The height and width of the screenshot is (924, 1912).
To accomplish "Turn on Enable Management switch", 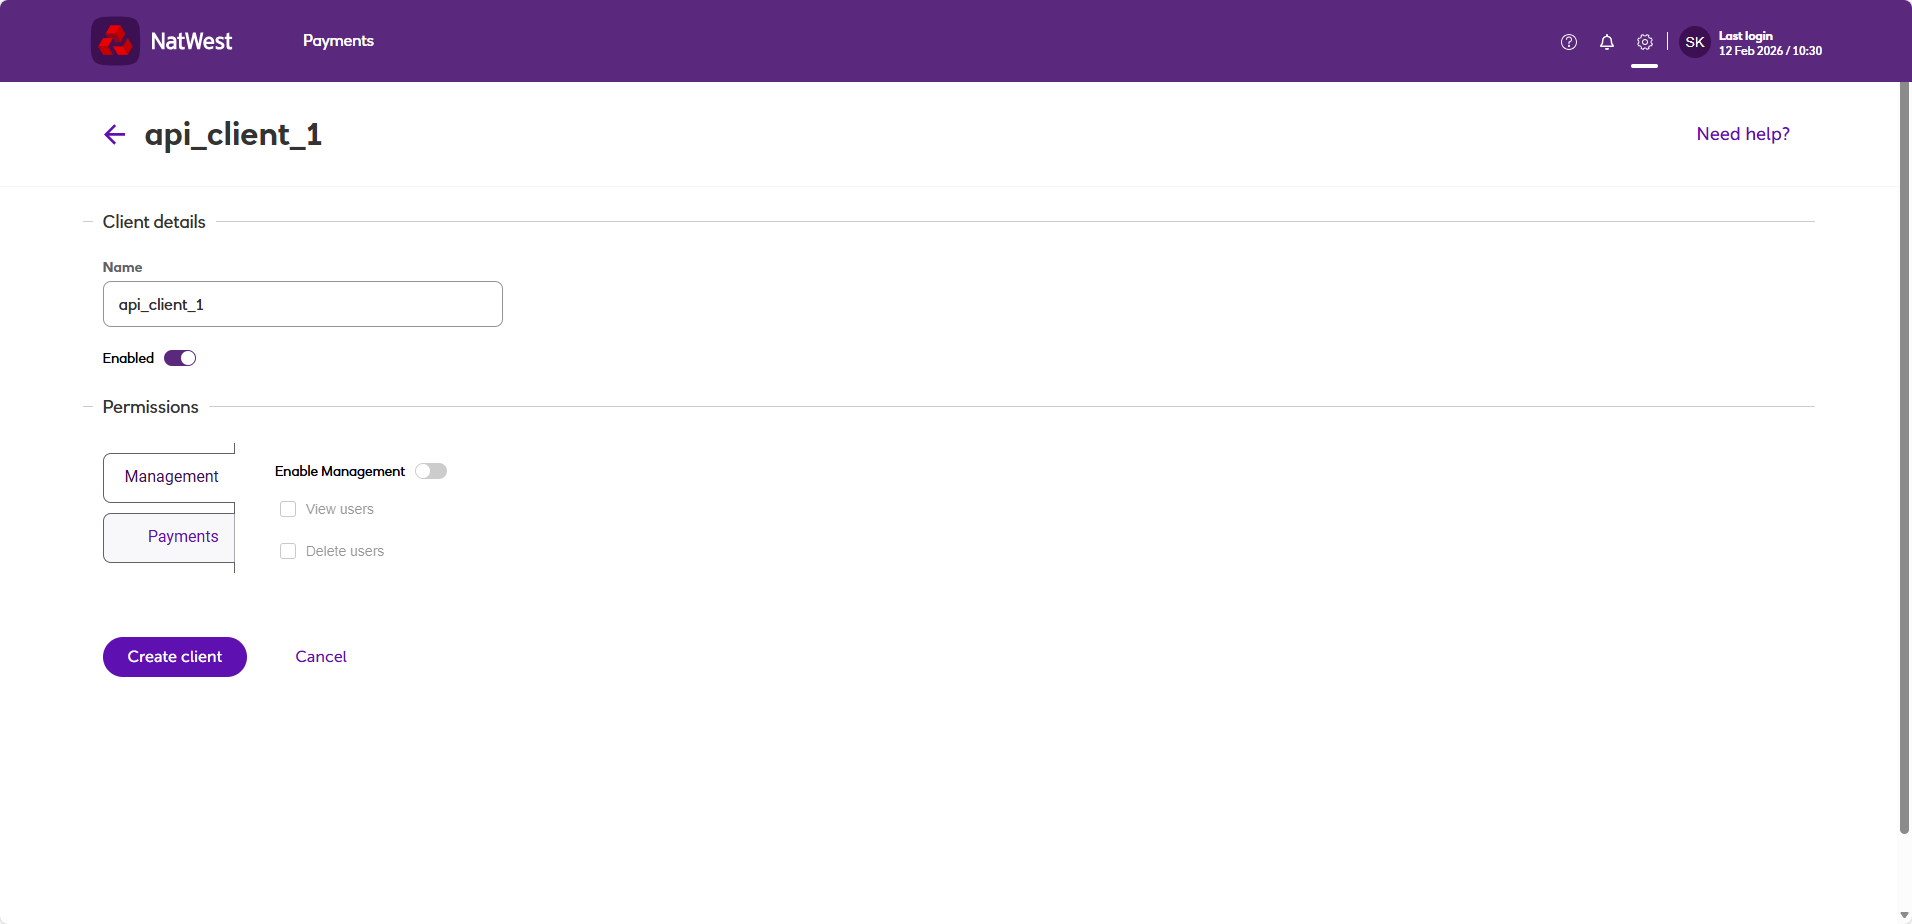I will tap(431, 471).
